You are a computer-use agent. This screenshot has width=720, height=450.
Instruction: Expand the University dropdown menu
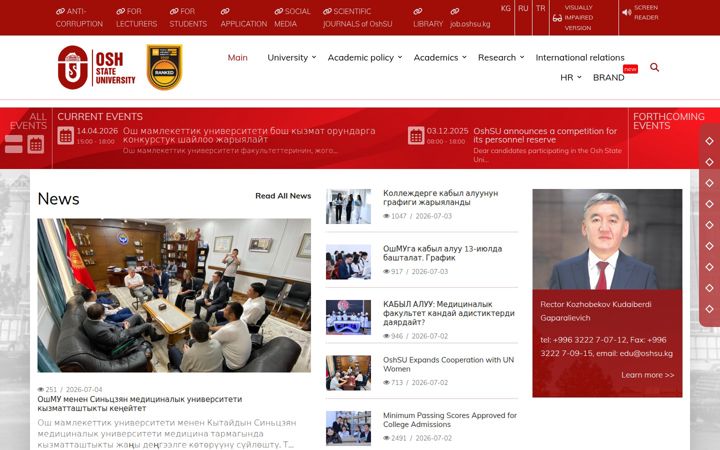[292, 57]
